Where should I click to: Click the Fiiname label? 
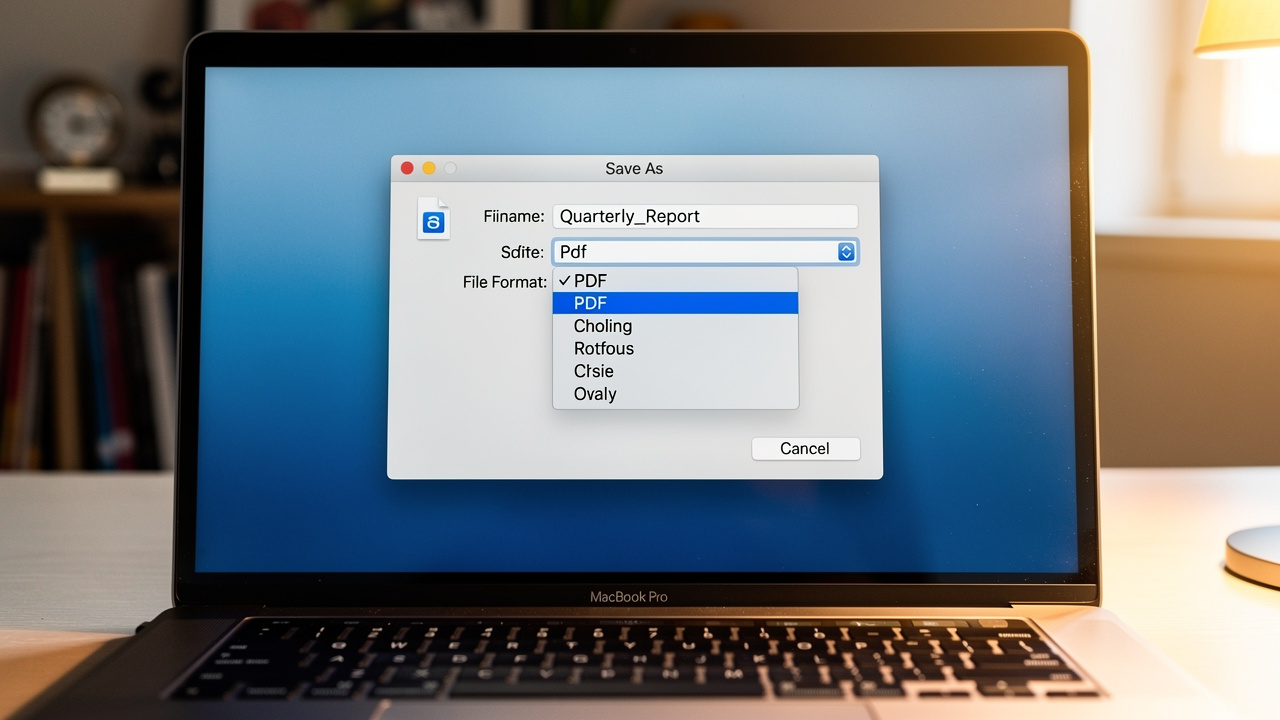[x=514, y=216]
